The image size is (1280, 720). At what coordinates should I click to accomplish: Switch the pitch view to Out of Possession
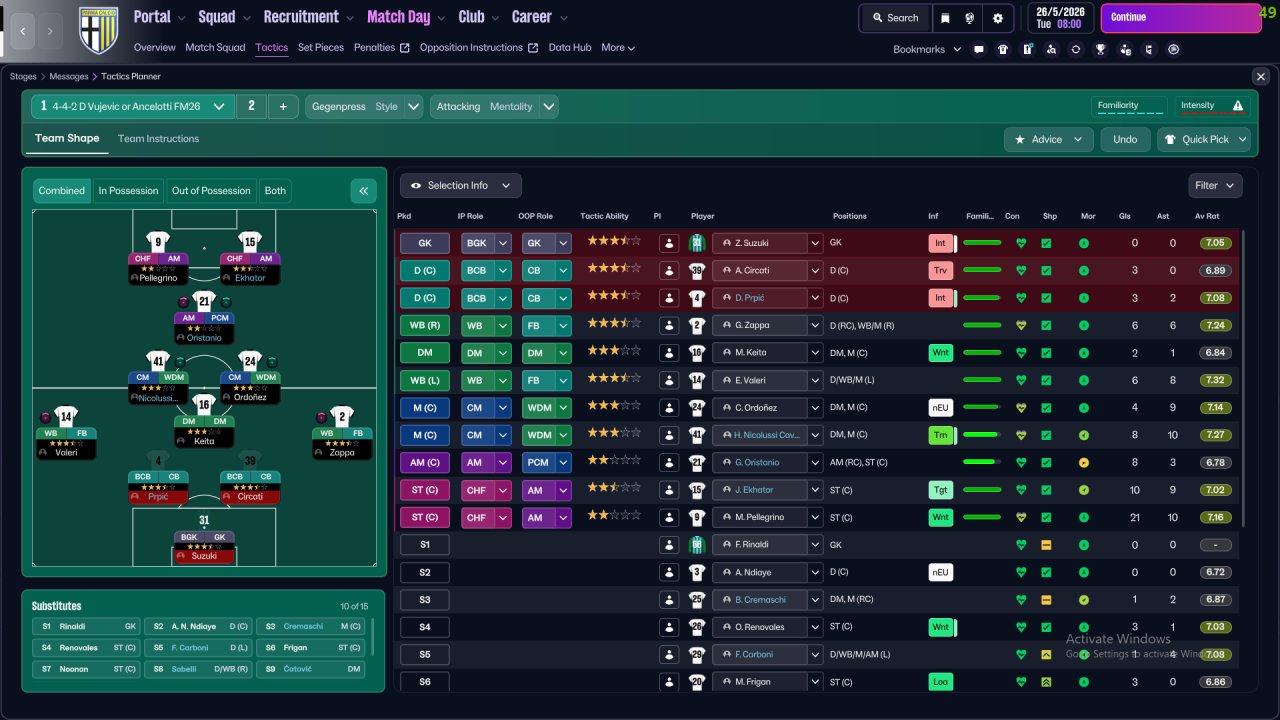(x=211, y=190)
